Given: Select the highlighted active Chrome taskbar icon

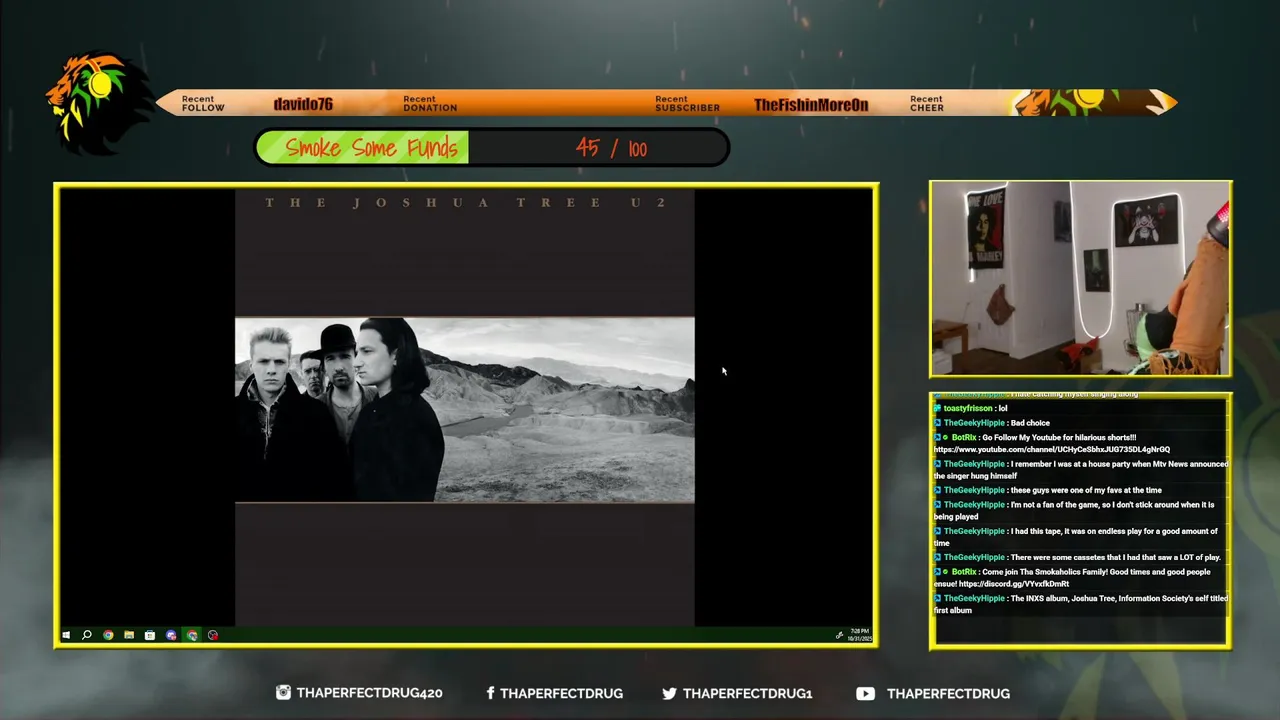Looking at the screenshot, I should tap(192, 635).
